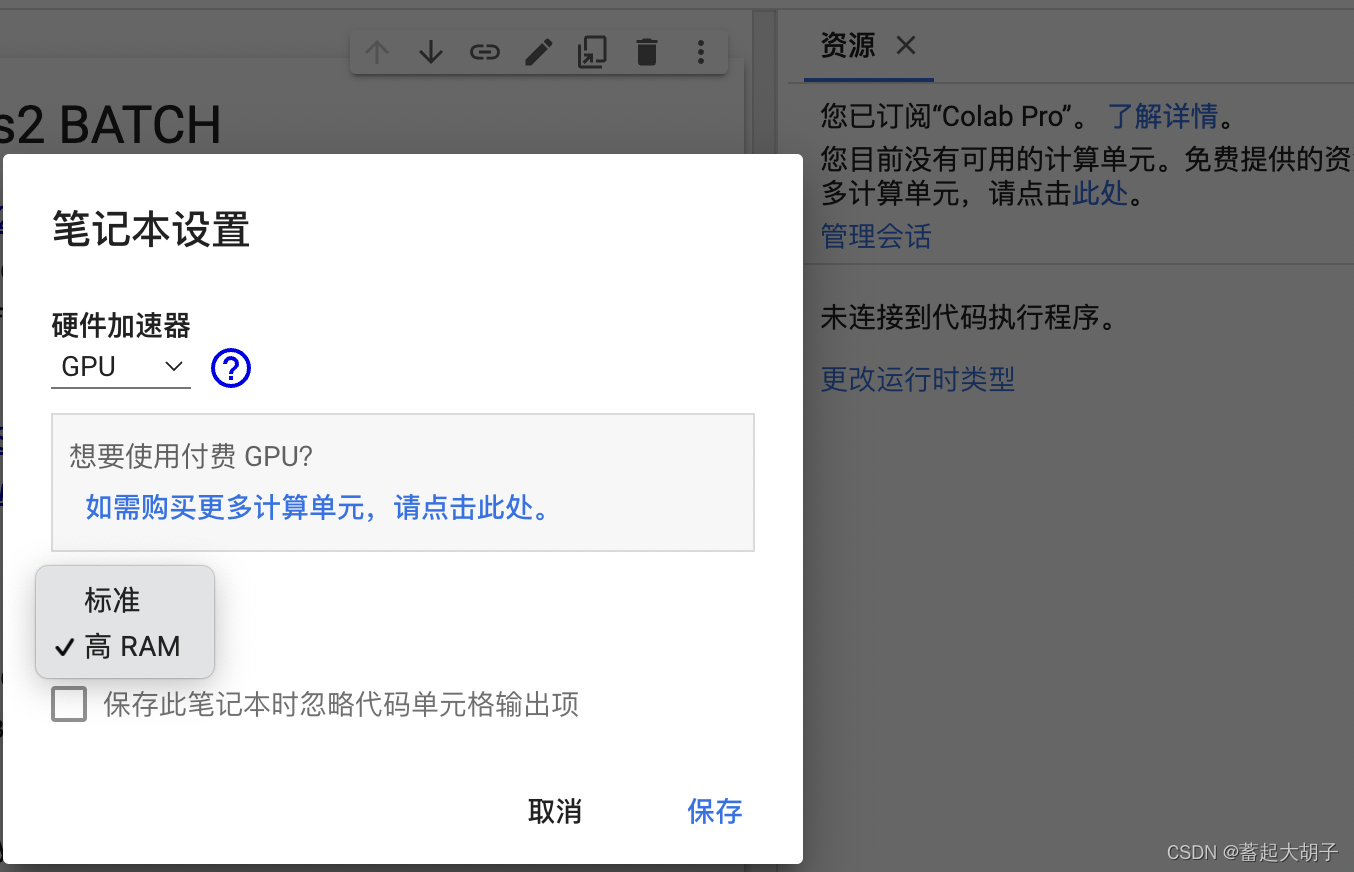Image resolution: width=1354 pixels, height=872 pixels.
Task: Close the 资源 panel with the X
Action: [x=905, y=45]
